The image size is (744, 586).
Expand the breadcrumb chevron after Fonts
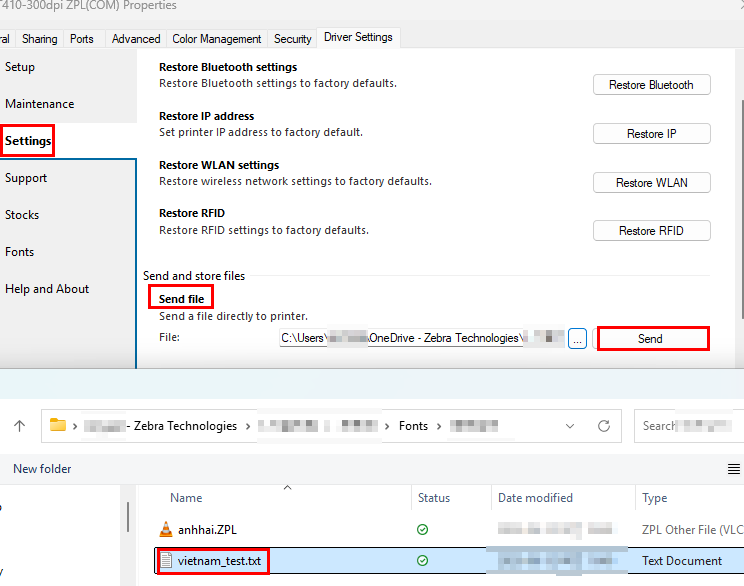pyautogui.click(x=437, y=426)
